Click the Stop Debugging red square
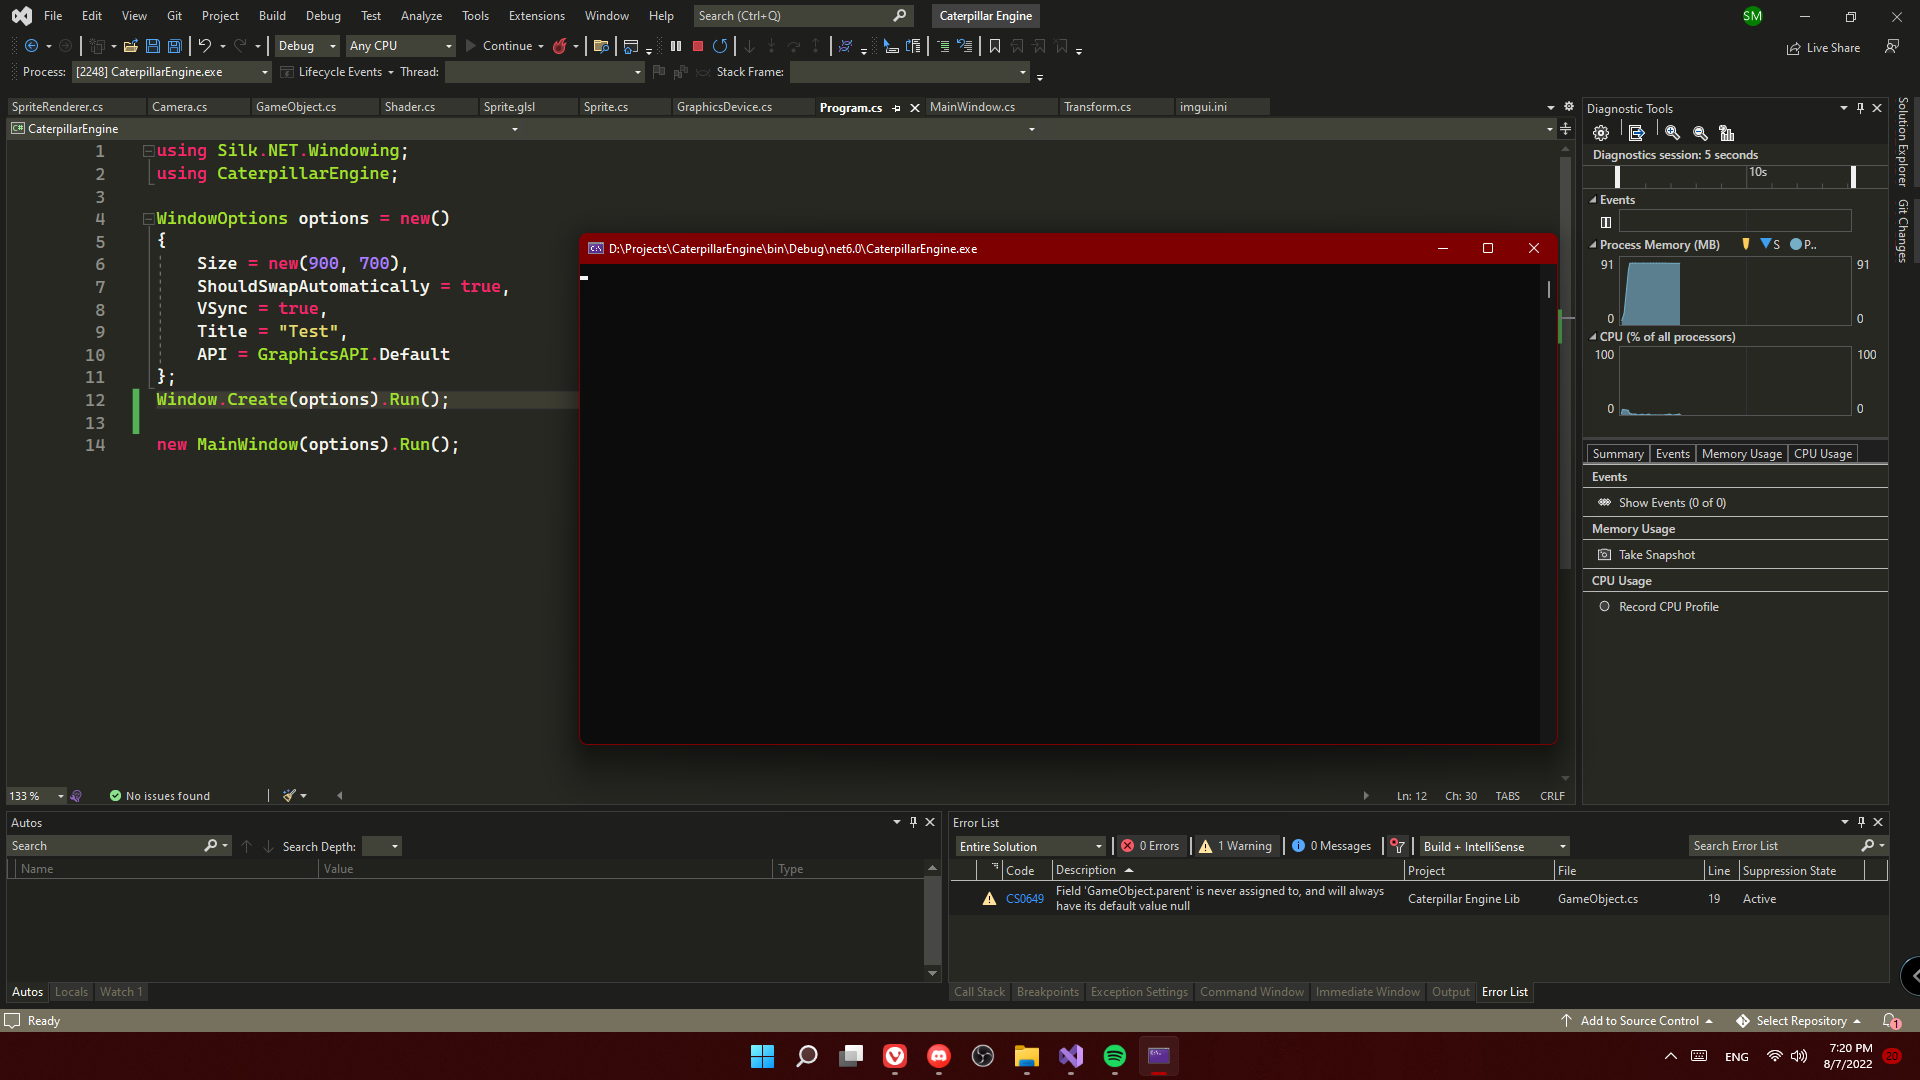 [698, 46]
